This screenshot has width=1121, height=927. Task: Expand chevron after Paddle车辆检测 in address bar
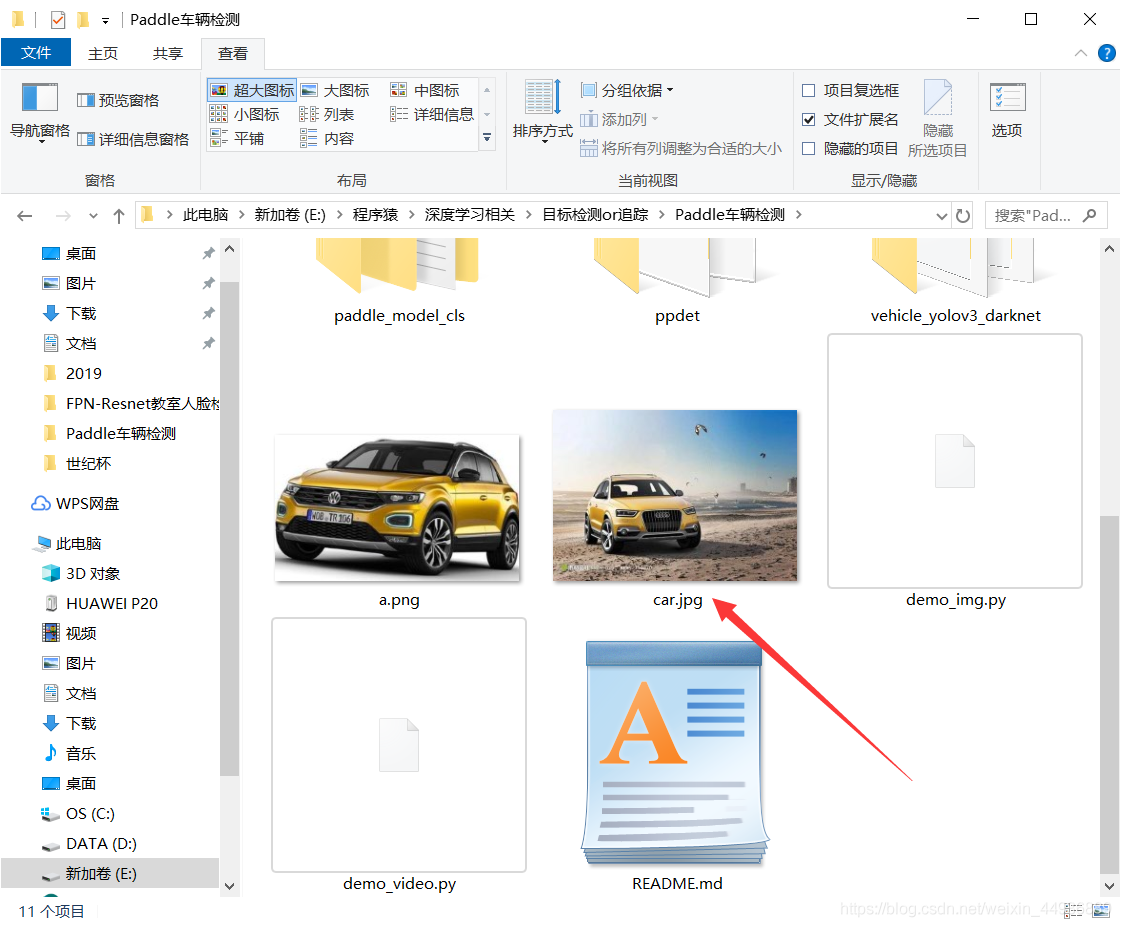pyautogui.click(x=798, y=214)
